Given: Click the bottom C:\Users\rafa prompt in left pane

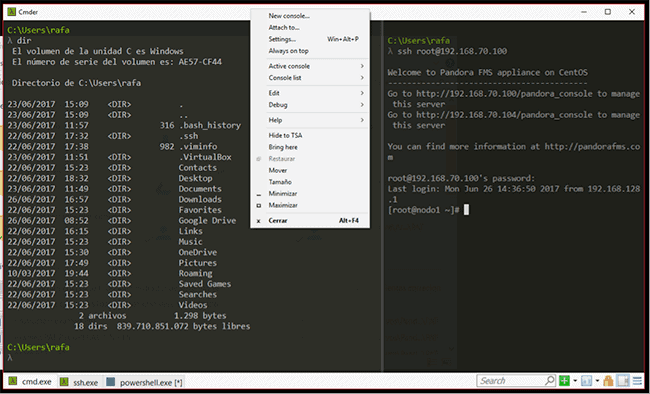Looking at the screenshot, I should coord(38,347).
